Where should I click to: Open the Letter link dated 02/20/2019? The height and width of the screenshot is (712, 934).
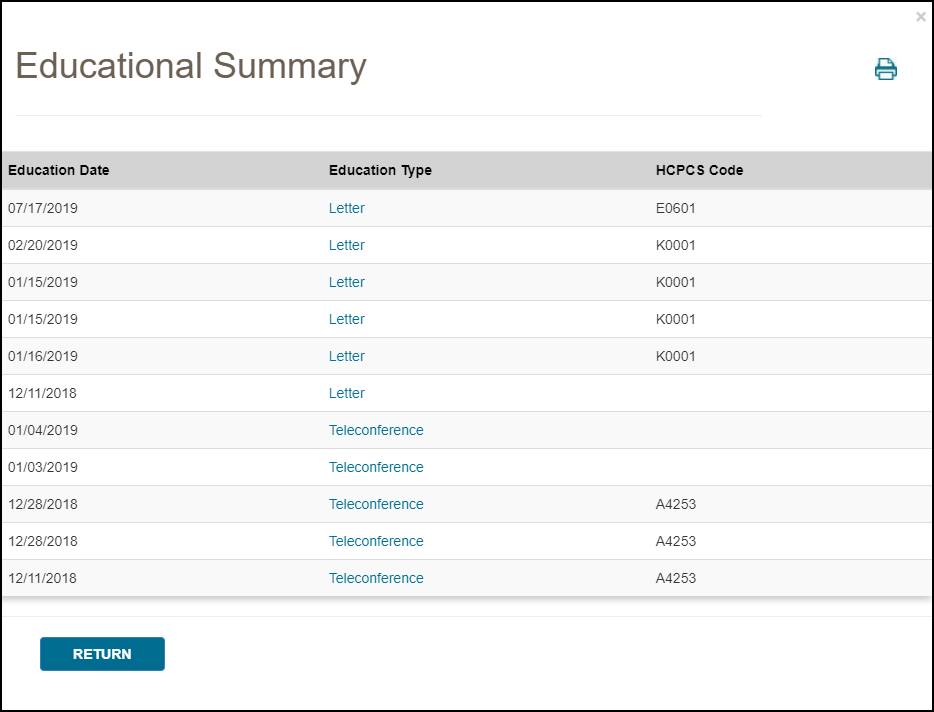point(346,245)
